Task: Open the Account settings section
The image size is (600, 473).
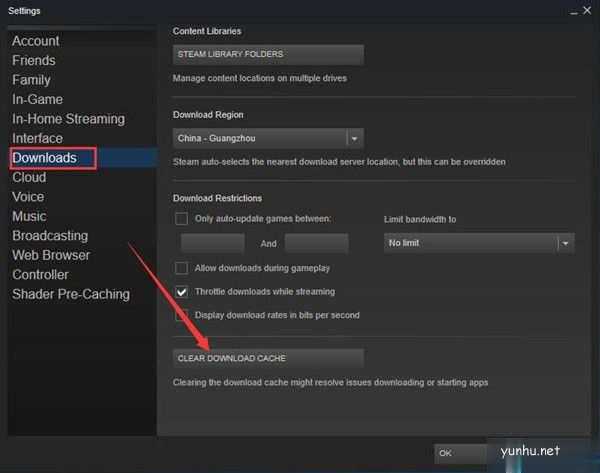Action: point(36,41)
